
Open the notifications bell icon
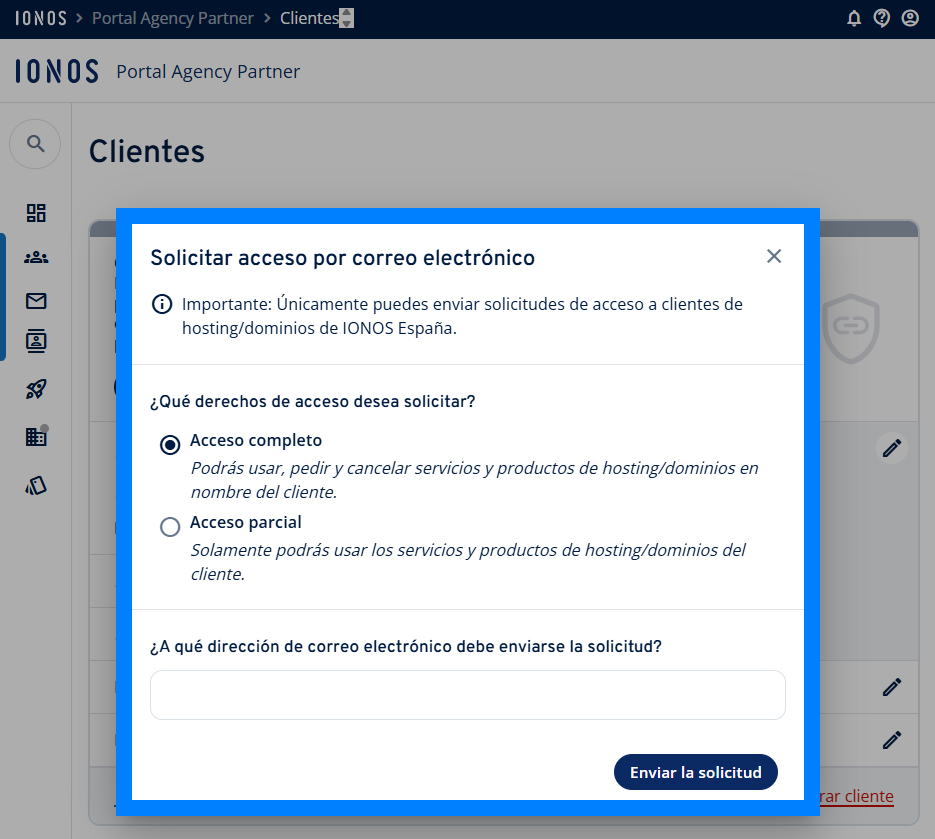pos(854,18)
